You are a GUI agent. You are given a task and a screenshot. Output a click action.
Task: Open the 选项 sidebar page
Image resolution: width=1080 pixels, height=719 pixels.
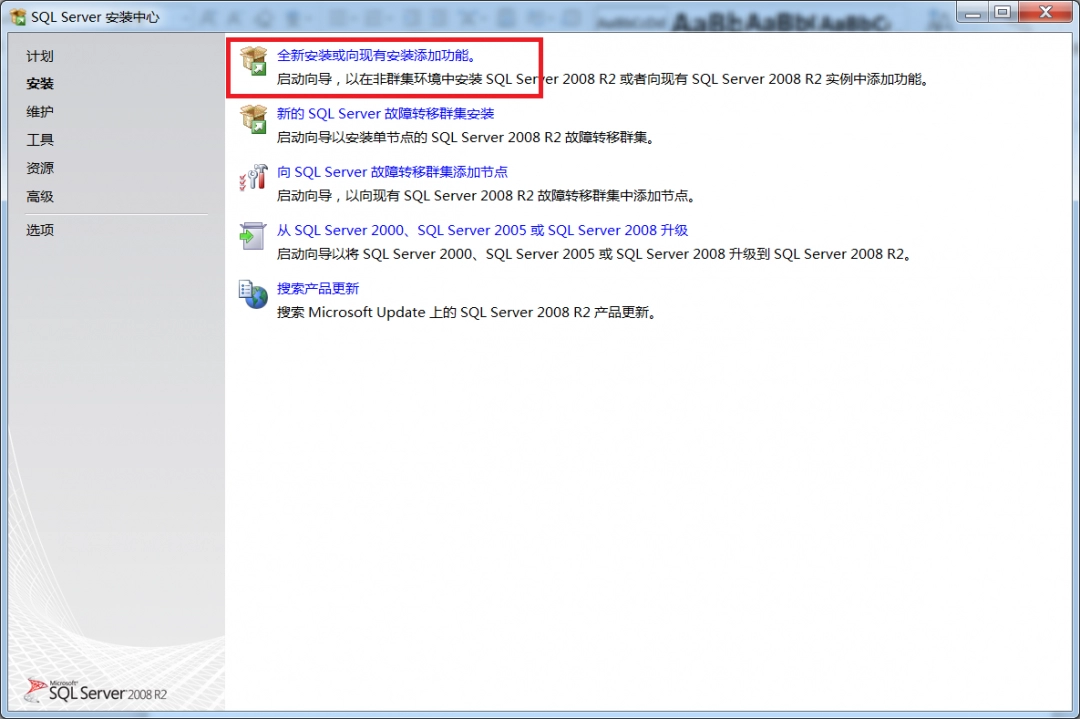click(x=40, y=230)
